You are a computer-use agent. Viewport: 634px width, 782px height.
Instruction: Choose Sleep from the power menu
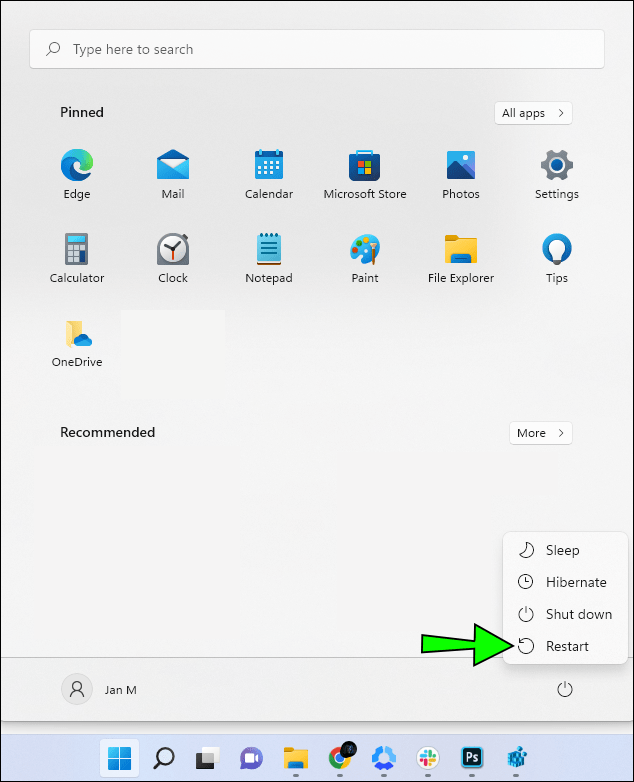click(565, 550)
